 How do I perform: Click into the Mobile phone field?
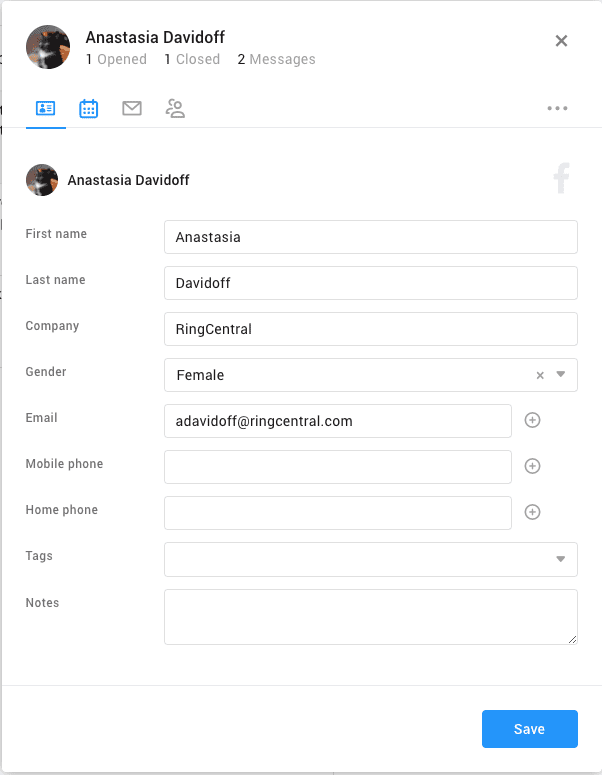(337, 467)
